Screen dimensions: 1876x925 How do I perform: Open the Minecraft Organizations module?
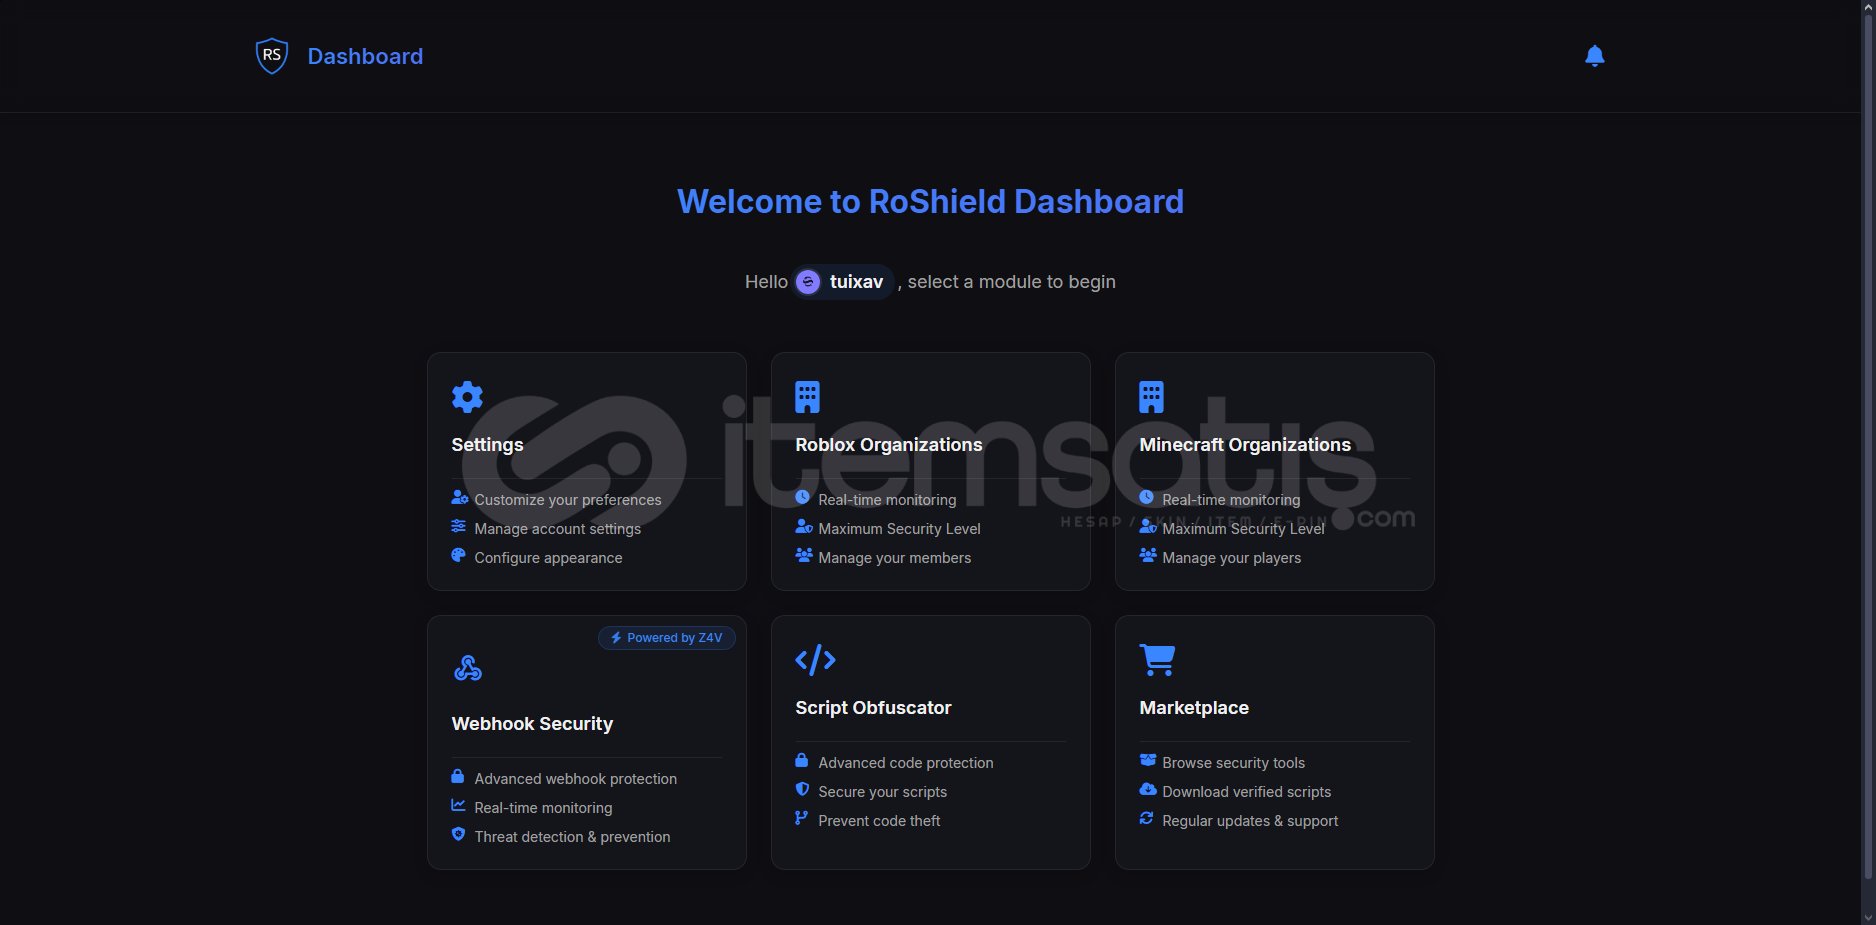pyautogui.click(x=1245, y=445)
